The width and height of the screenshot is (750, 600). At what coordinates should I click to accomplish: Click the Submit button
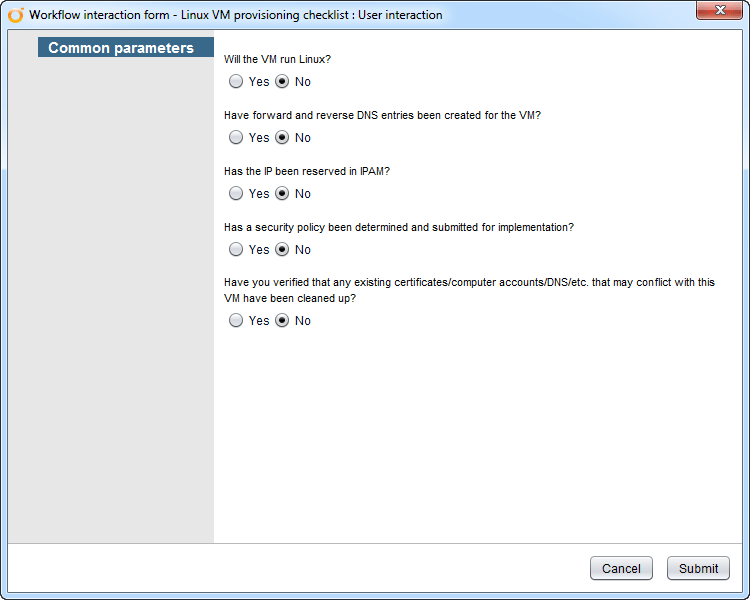698,568
